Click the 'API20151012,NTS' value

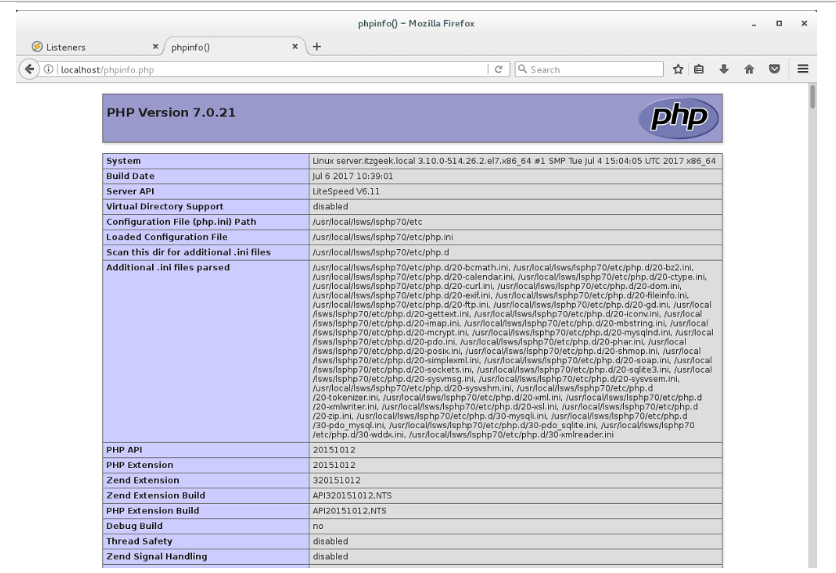tap(350, 511)
